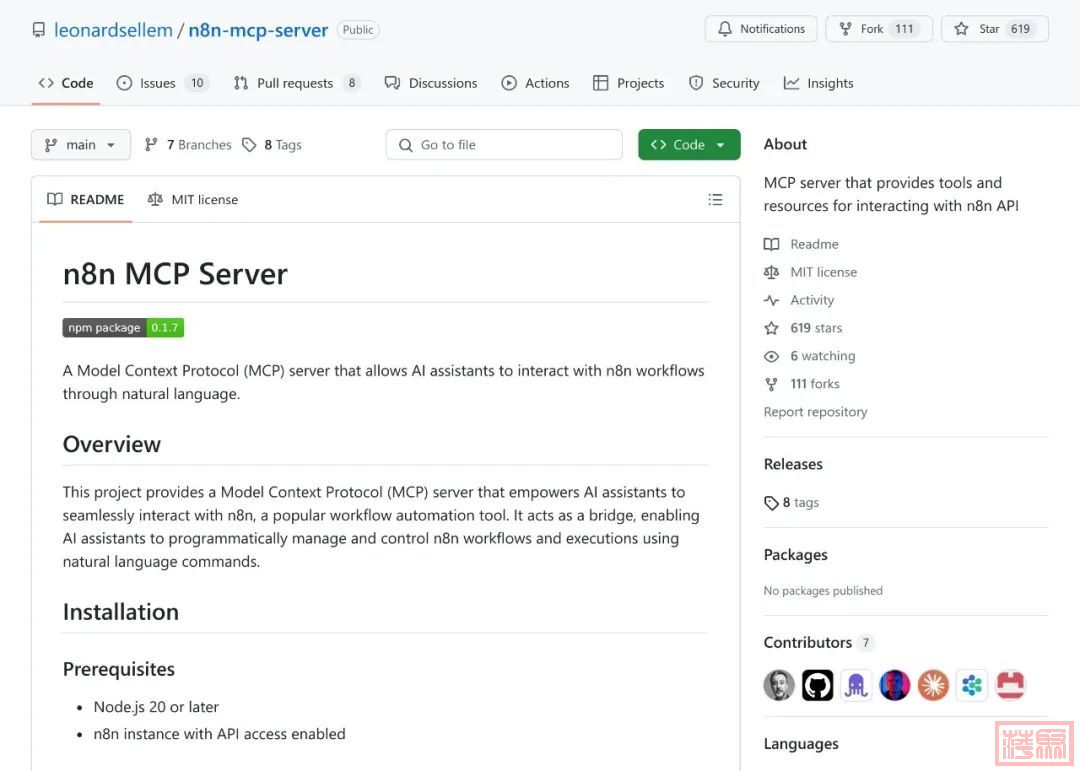Click the Go to file search field
The height and width of the screenshot is (771, 1080).
point(504,145)
